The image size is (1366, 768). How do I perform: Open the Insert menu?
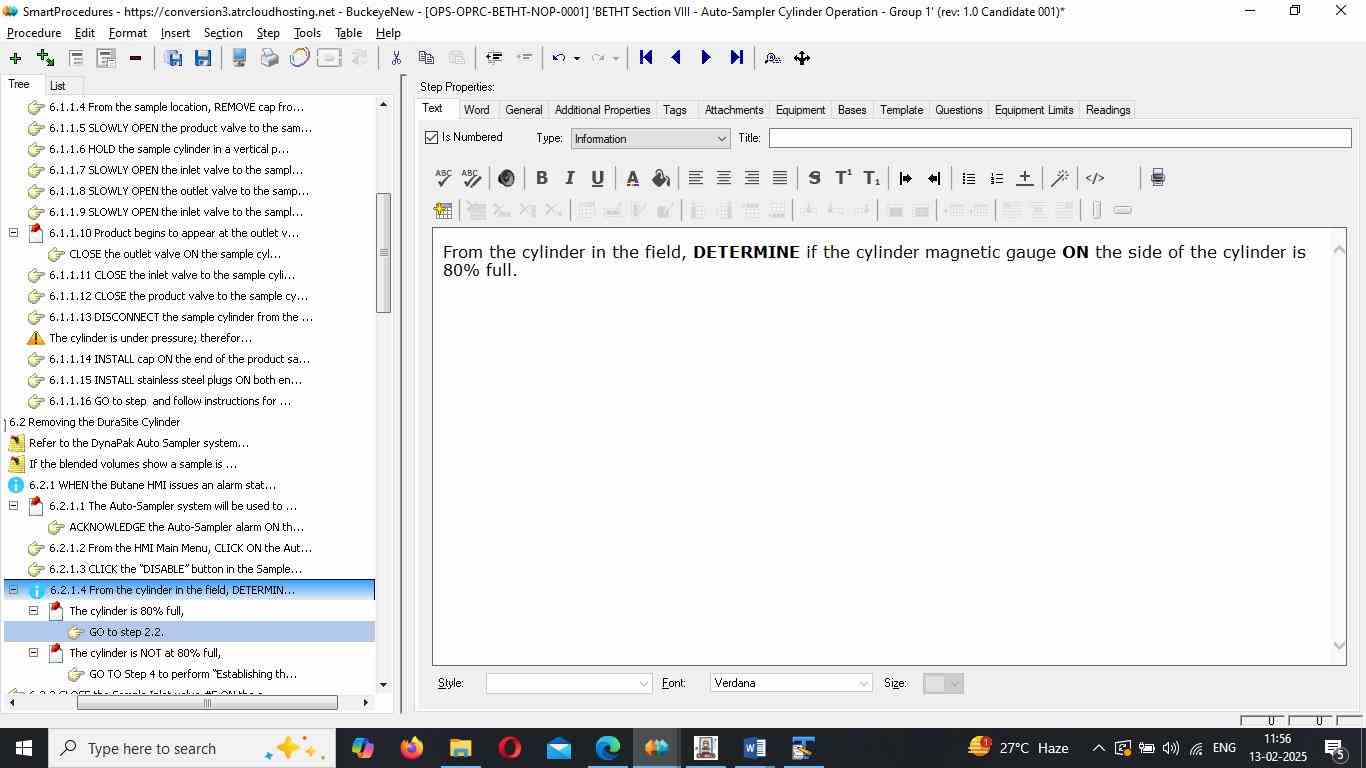(x=175, y=33)
